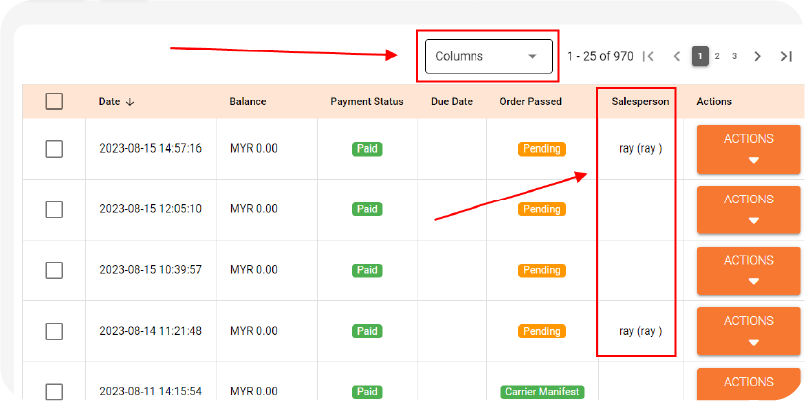
Task: Click Pending badge in 2023-08-15 14:57:16 row
Action: [x=542, y=149]
